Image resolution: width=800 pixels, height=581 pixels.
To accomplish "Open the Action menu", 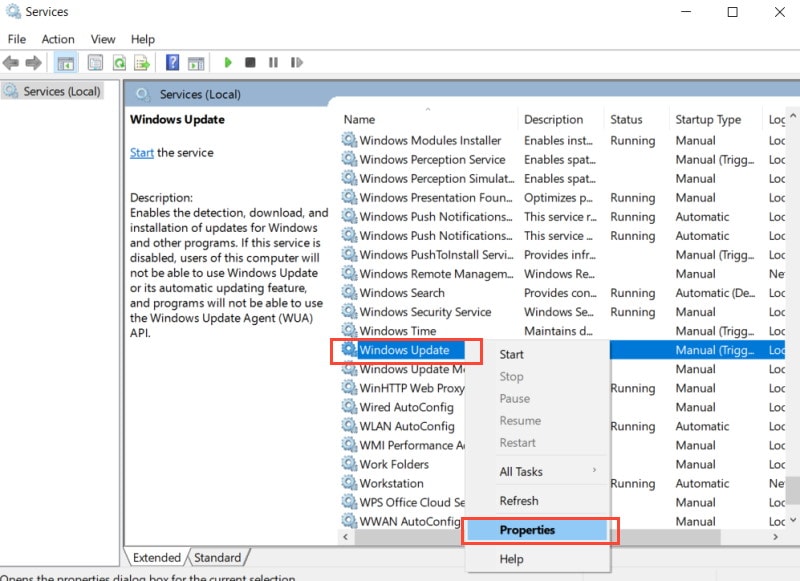I will point(58,39).
